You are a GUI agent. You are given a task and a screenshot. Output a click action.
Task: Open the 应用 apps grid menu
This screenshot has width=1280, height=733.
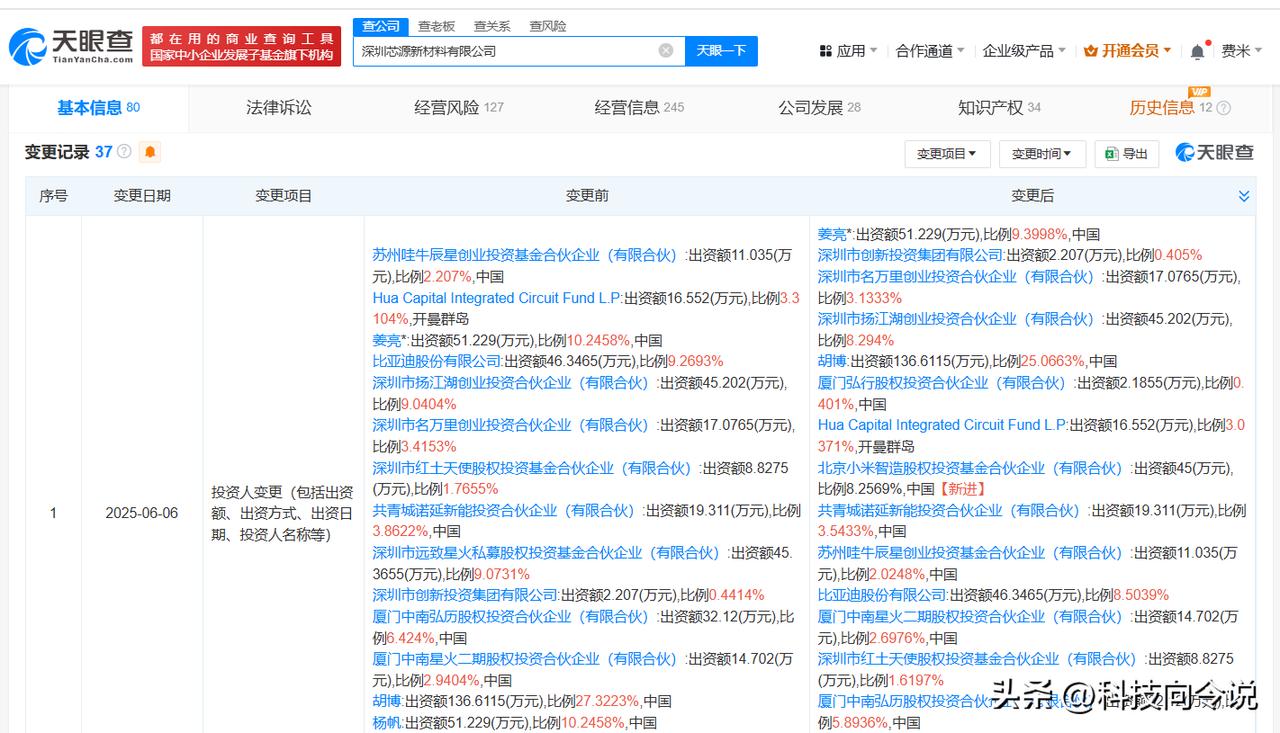[847, 51]
